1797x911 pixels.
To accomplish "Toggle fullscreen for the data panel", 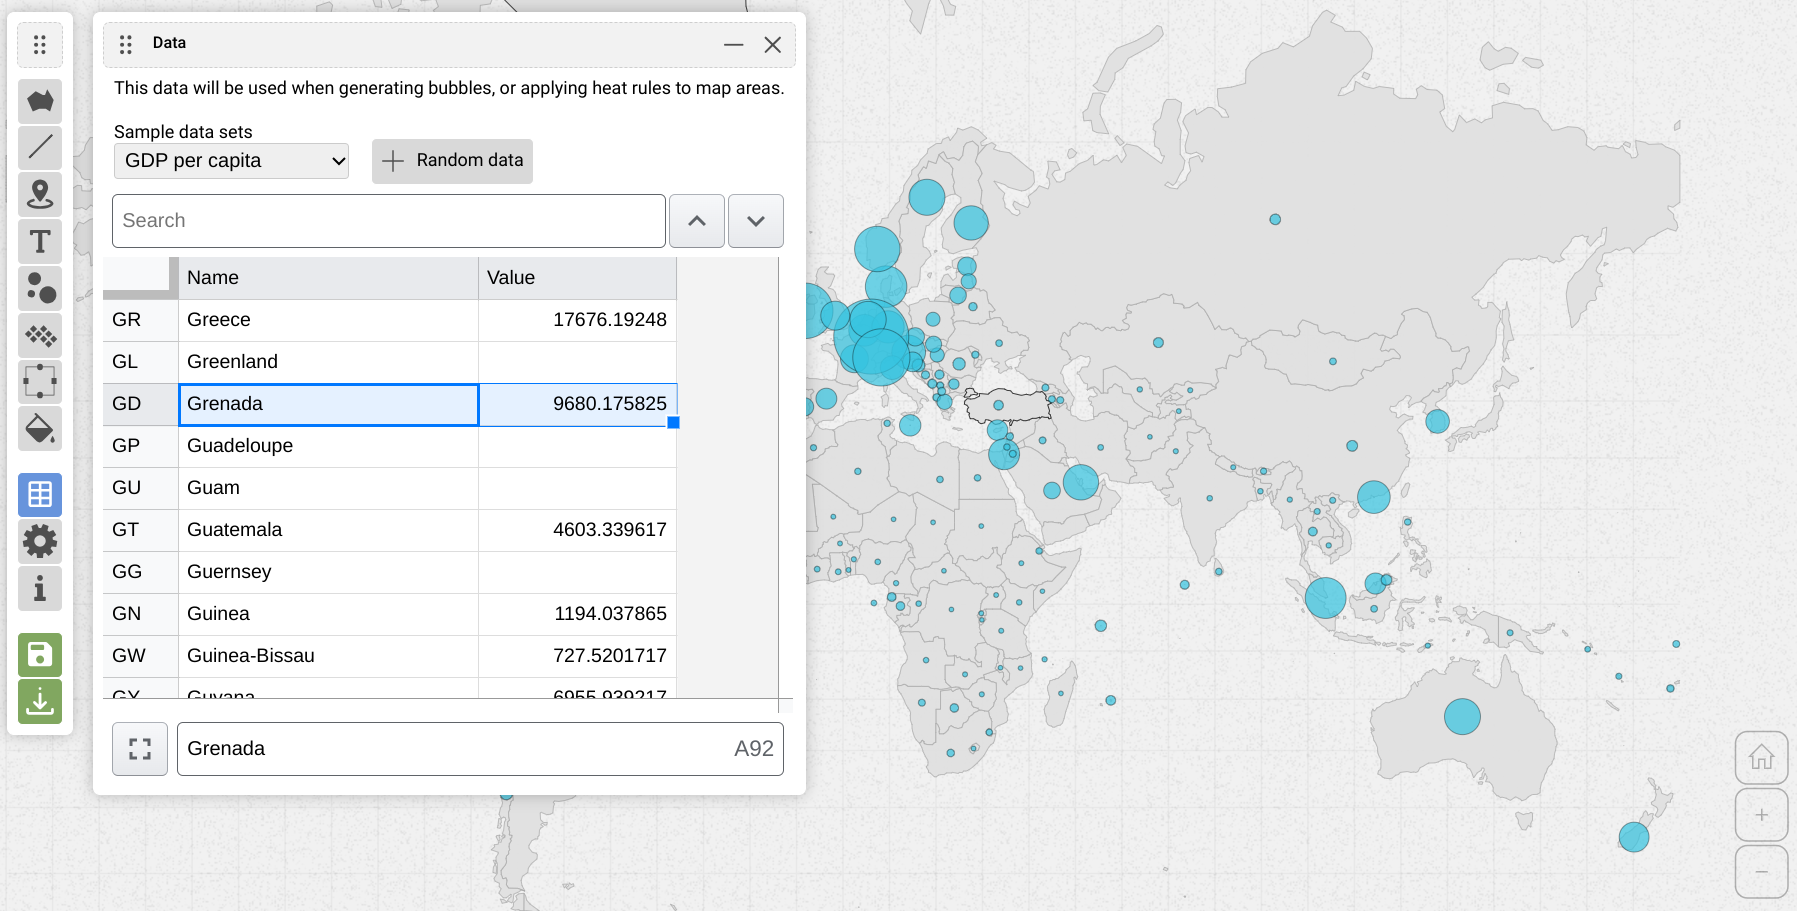I will tap(140, 749).
